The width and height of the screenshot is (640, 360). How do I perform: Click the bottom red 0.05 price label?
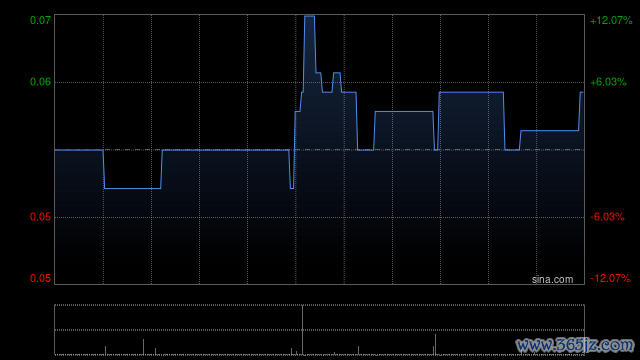point(40,278)
